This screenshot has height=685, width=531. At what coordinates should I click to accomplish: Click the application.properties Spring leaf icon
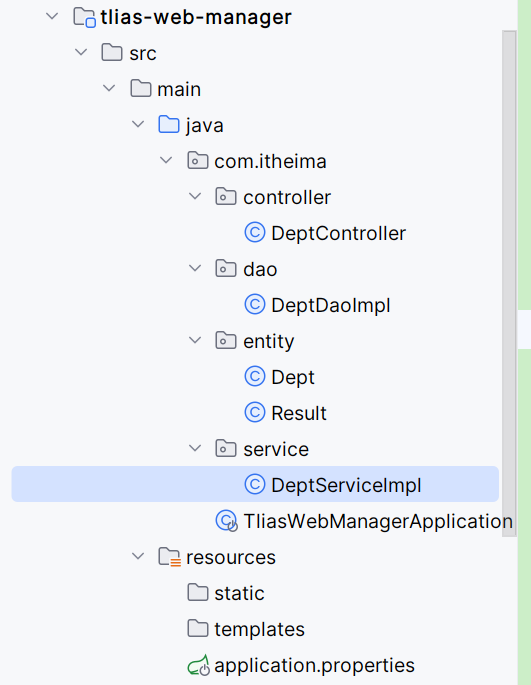[198, 665]
